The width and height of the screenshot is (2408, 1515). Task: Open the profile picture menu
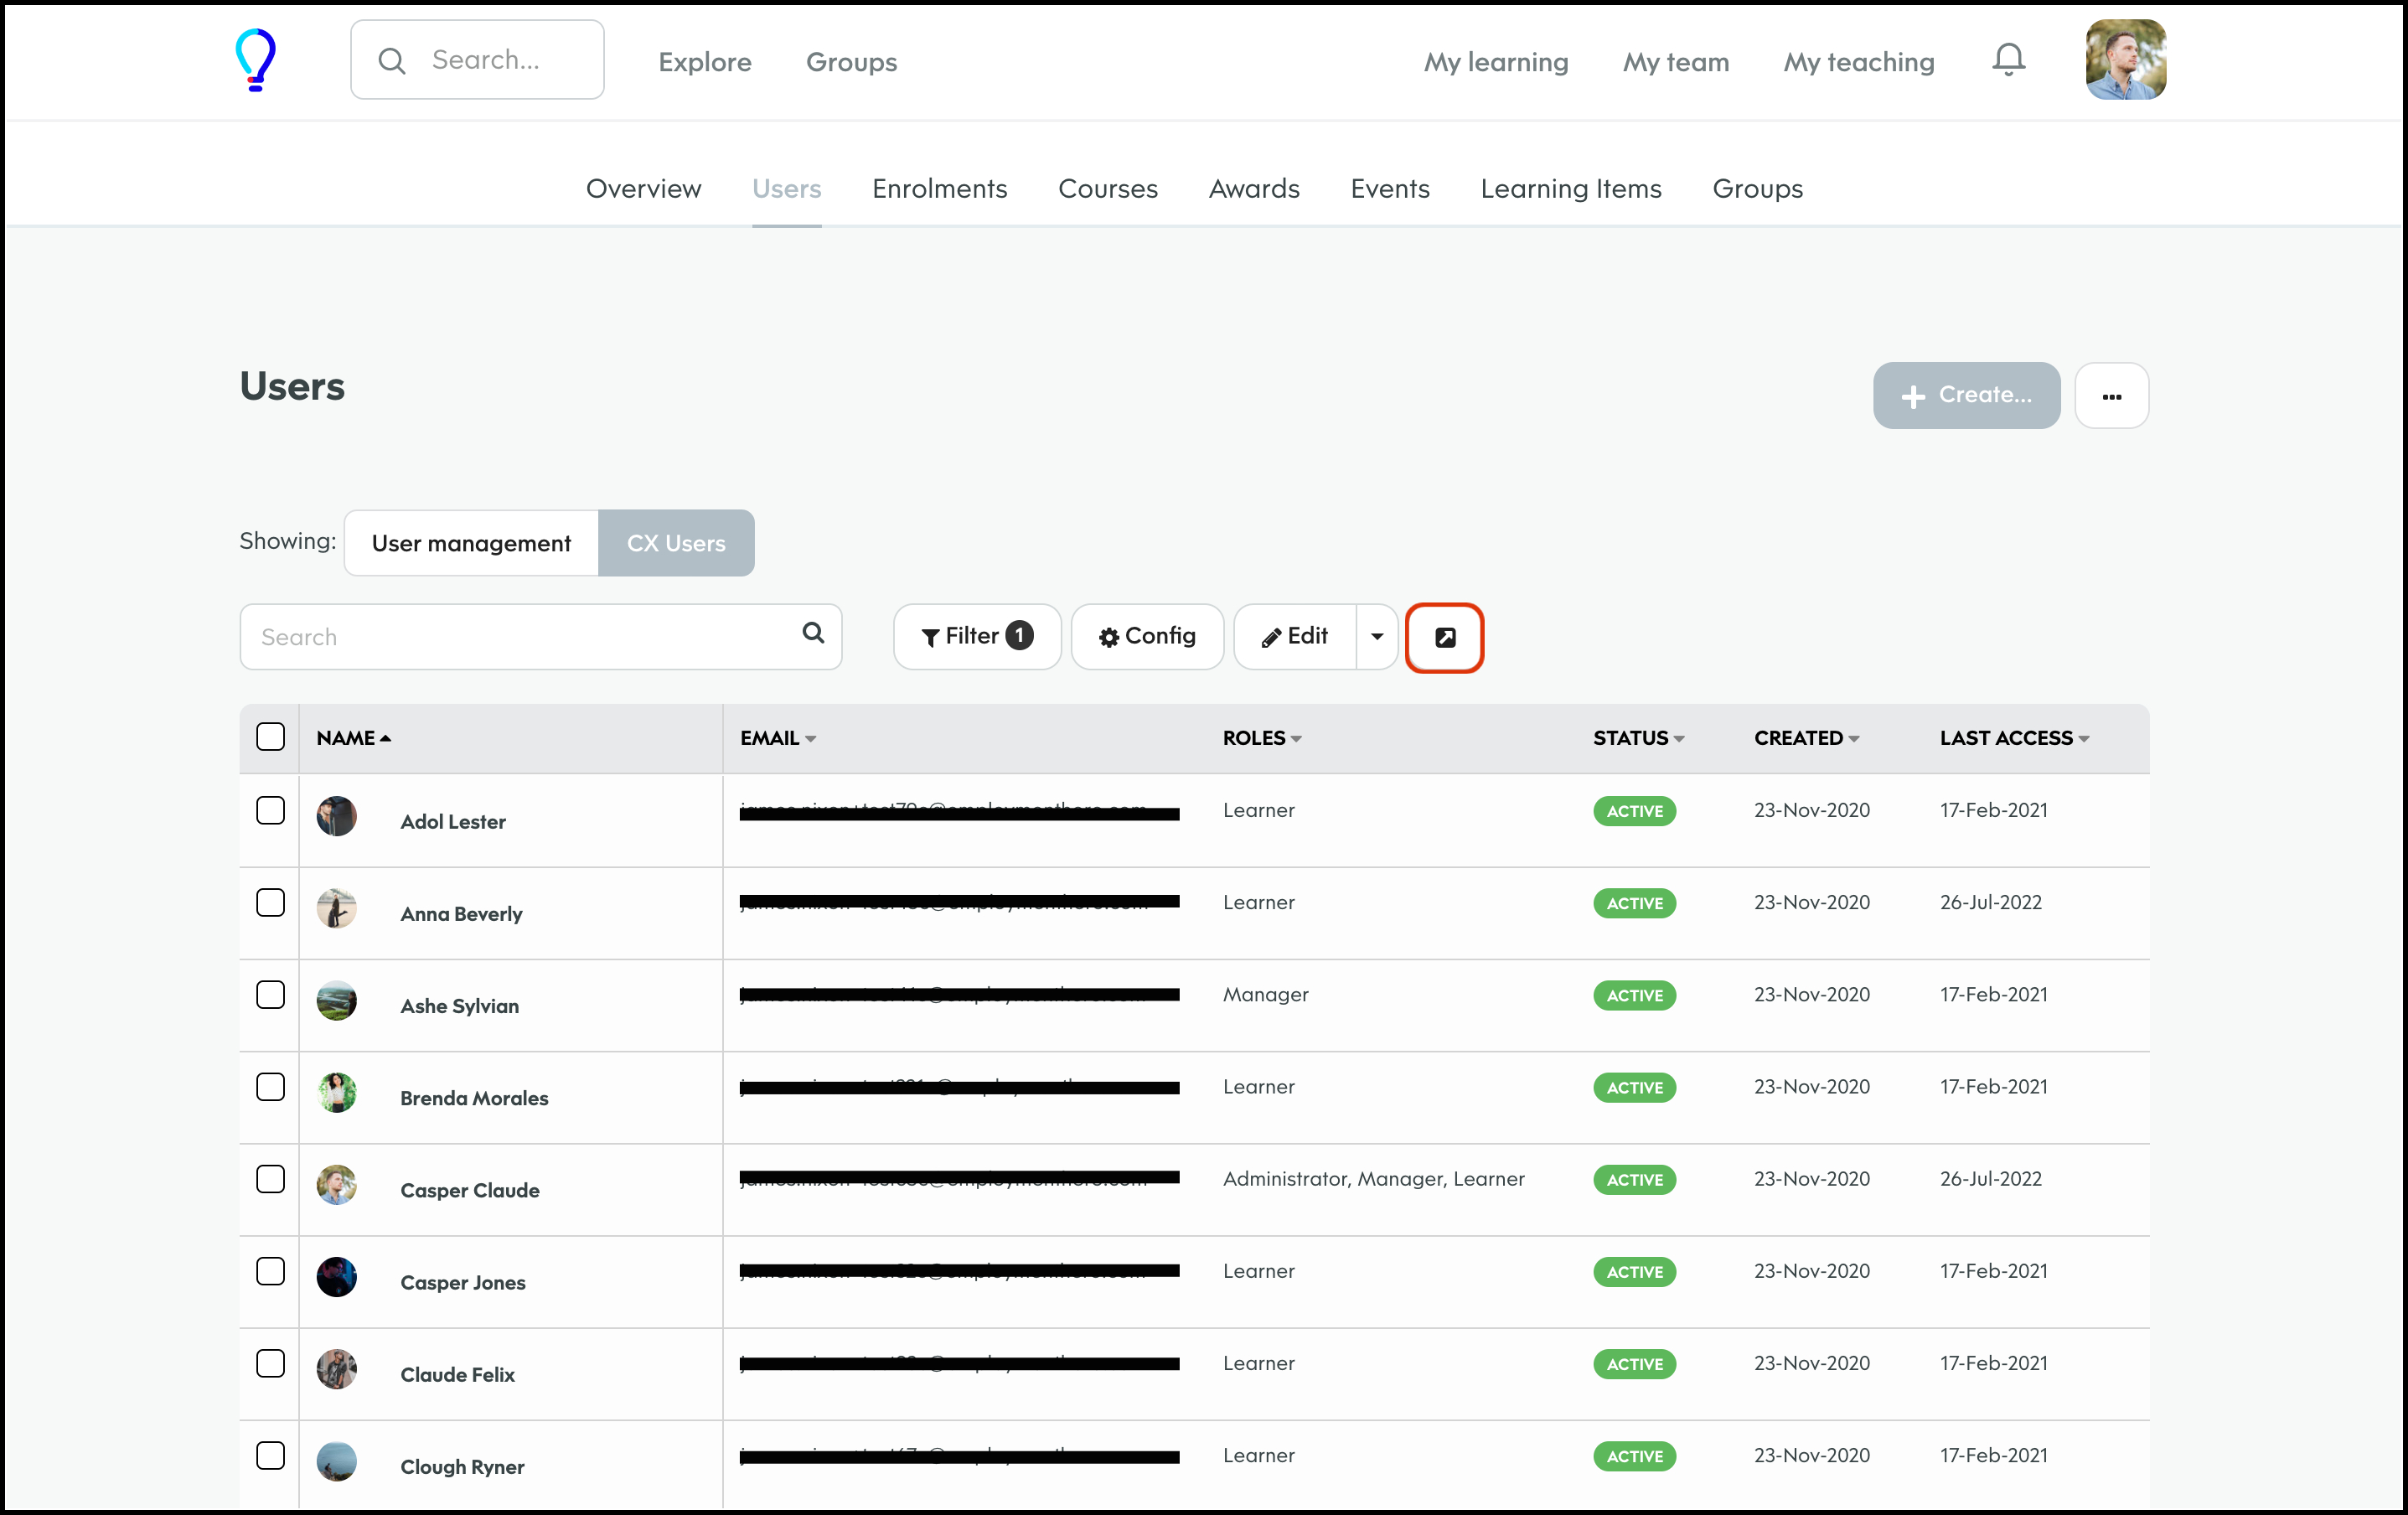(x=2125, y=60)
